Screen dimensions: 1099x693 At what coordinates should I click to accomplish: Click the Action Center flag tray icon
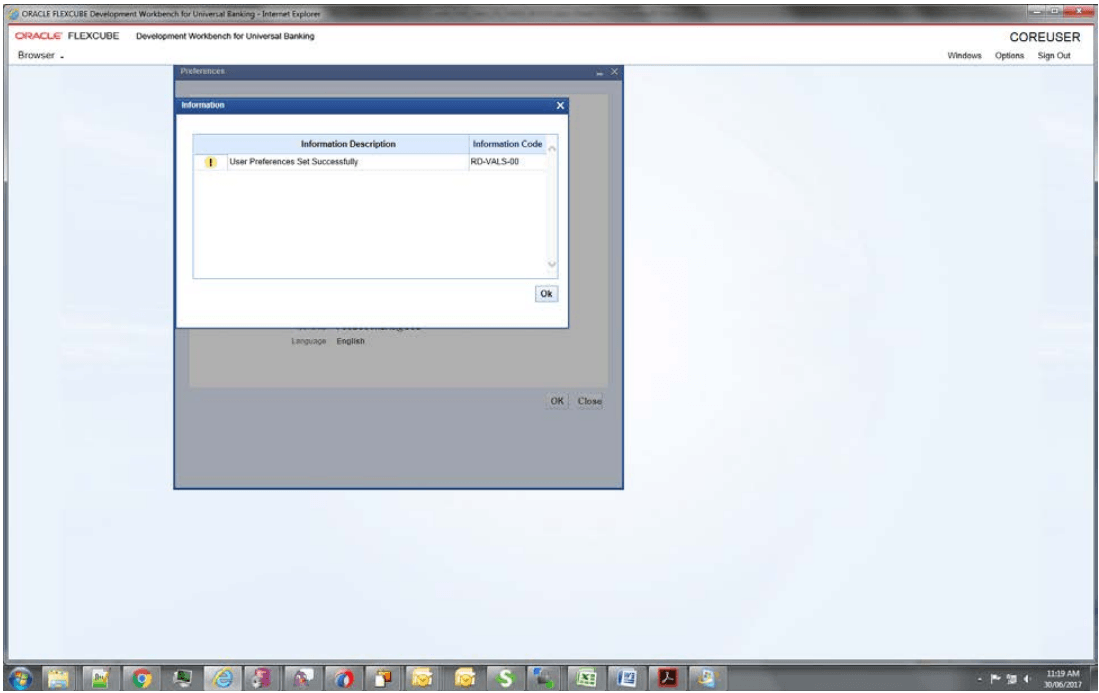coord(995,679)
